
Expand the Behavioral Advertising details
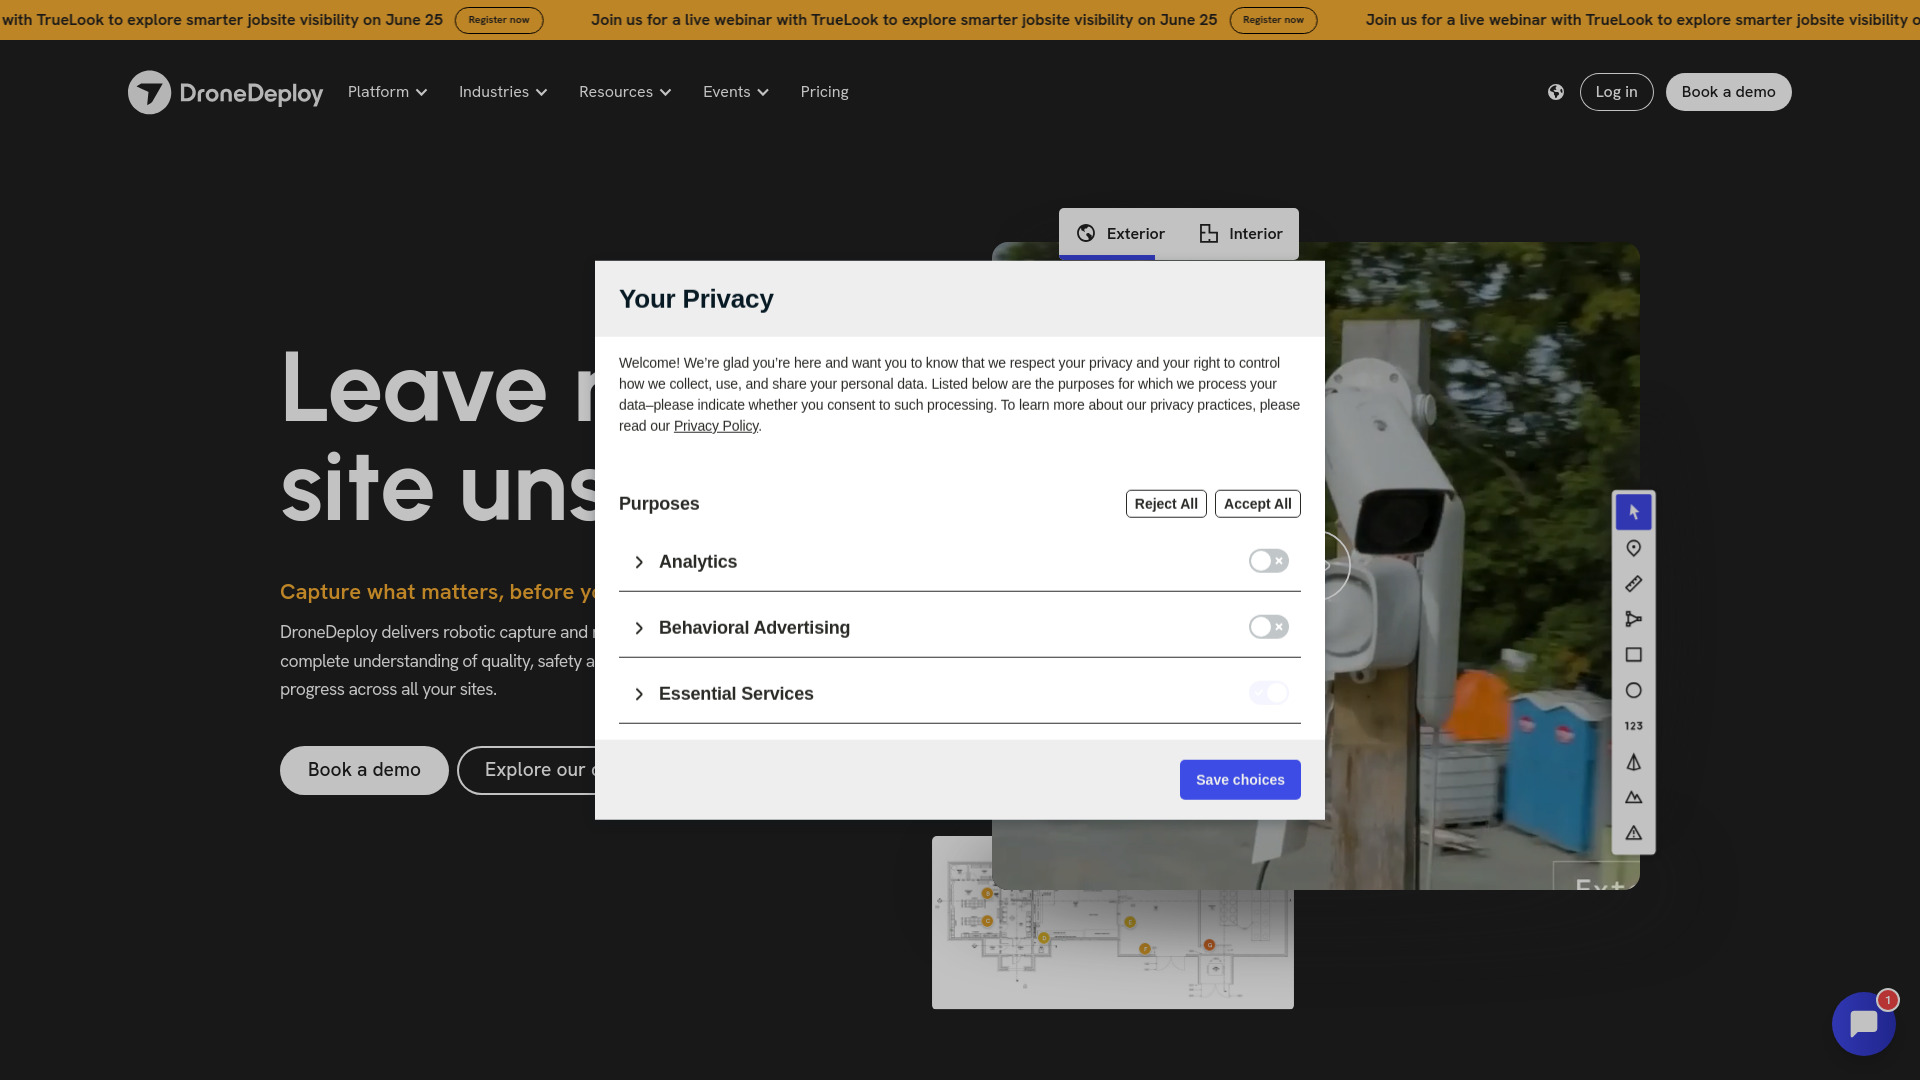640,627
